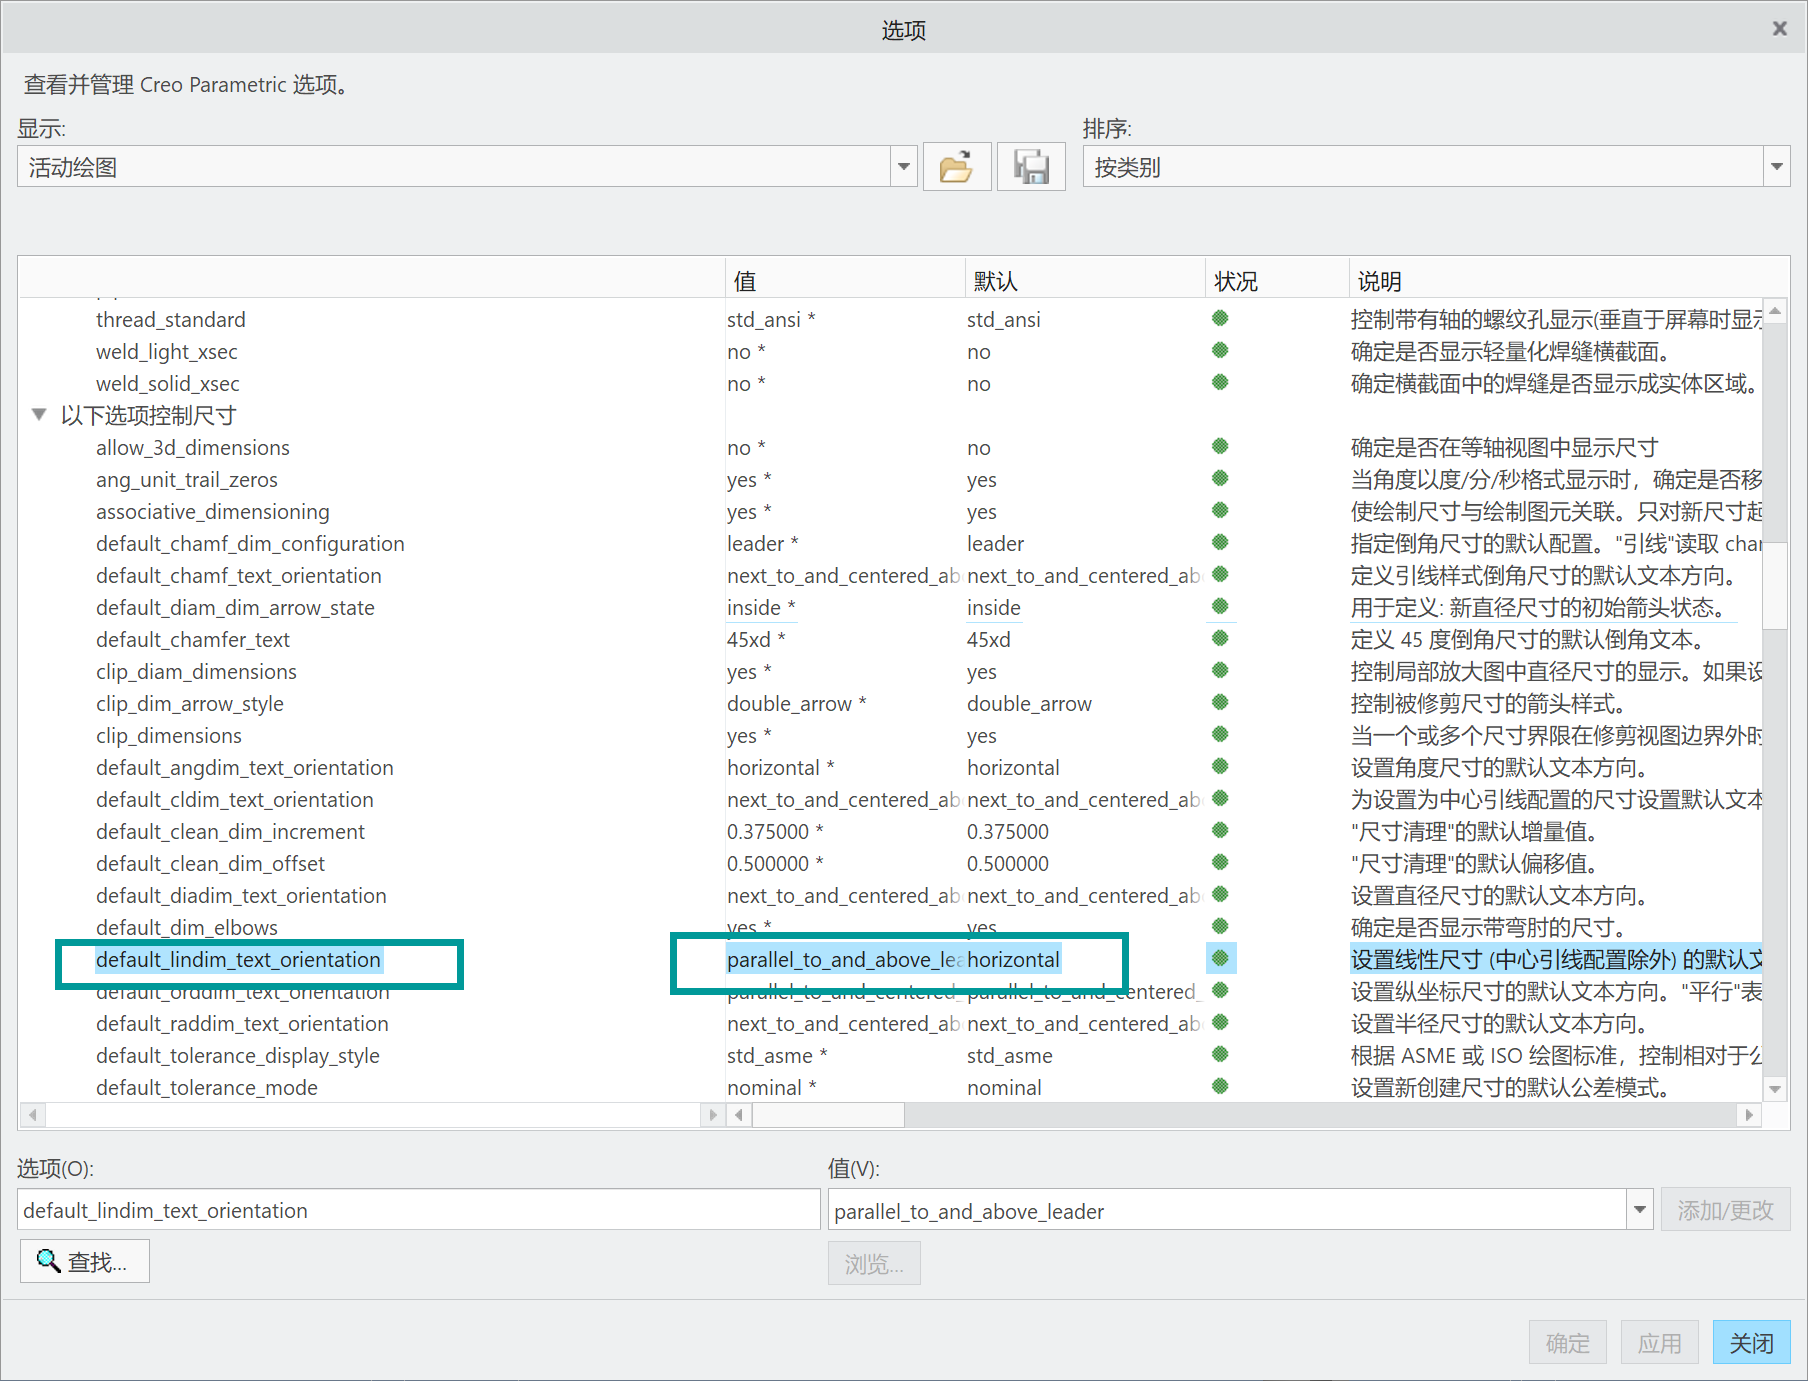The height and width of the screenshot is (1381, 1808).
Task: Click the Add/Change button
Action: (1725, 1210)
